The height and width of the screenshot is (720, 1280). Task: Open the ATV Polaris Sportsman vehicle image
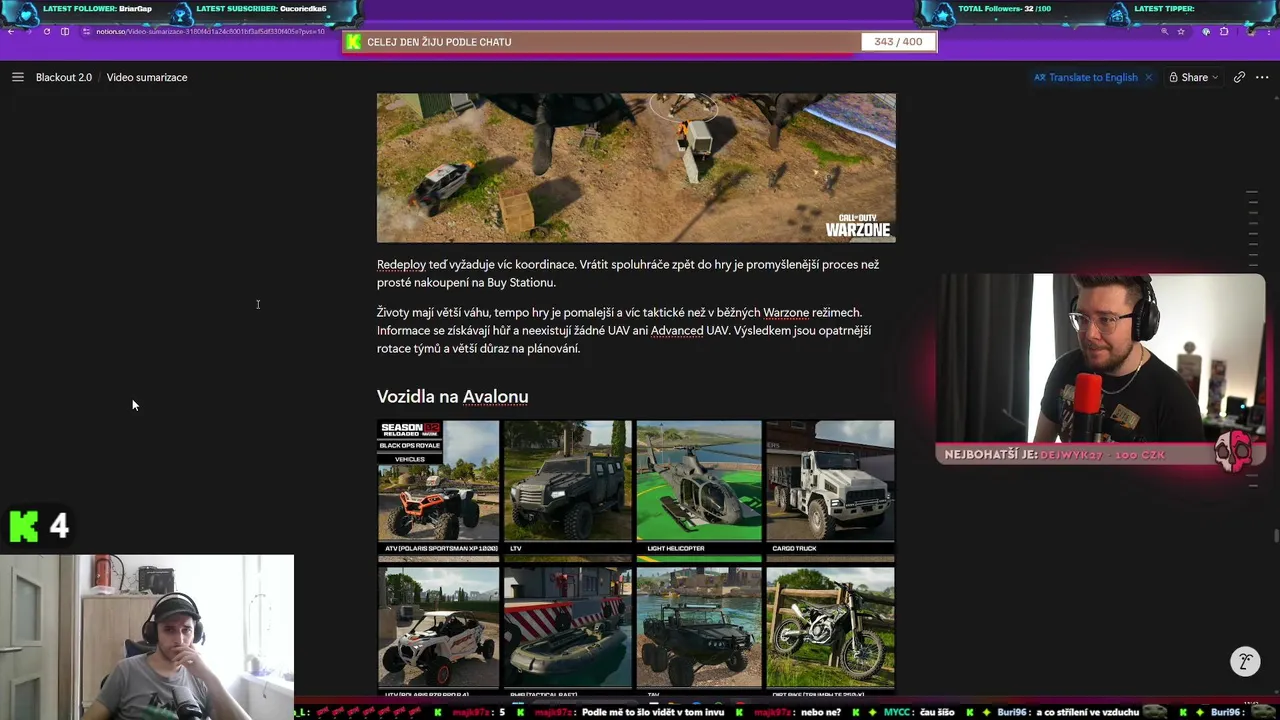click(x=438, y=487)
